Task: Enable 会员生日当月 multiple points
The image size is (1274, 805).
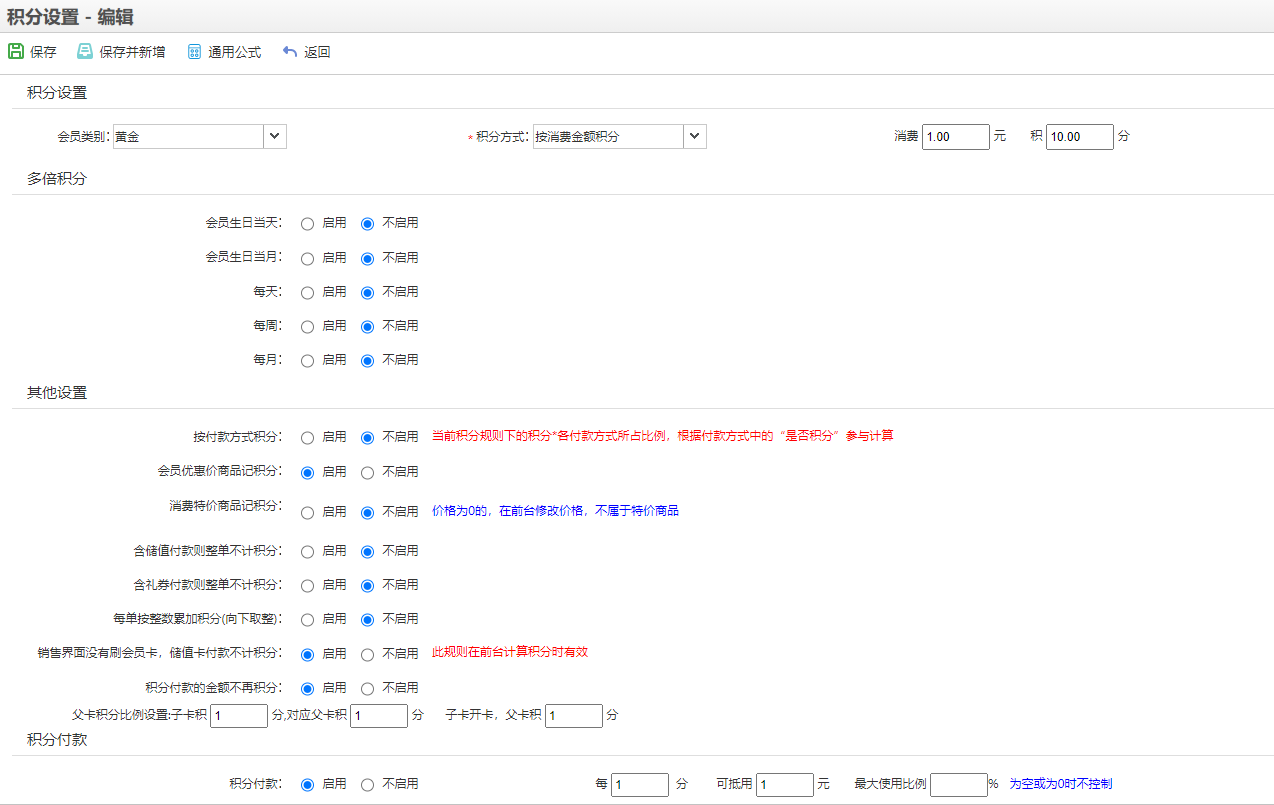Action: pos(308,258)
